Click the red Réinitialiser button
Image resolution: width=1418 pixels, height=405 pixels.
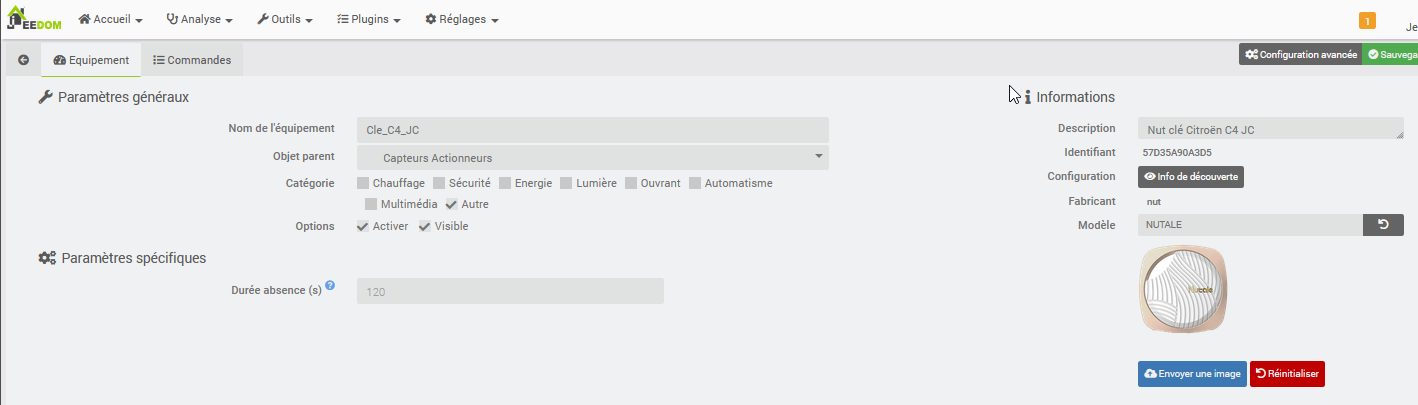(x=1287, y=374)
